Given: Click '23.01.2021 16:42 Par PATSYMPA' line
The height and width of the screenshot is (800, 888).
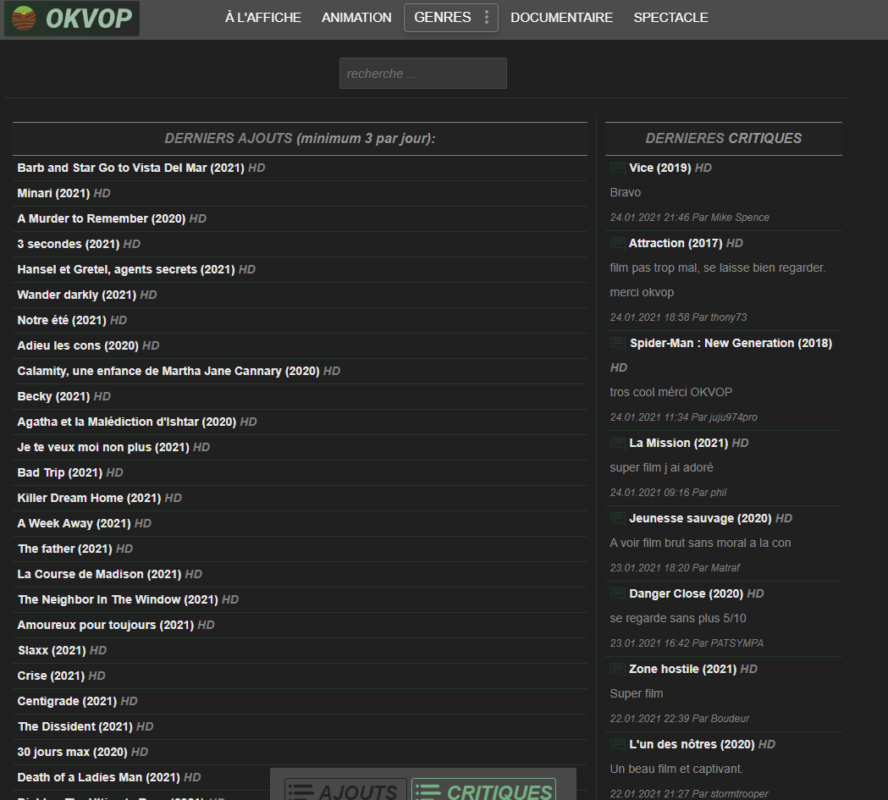Looking at the screenshot, I should (686, 643).
